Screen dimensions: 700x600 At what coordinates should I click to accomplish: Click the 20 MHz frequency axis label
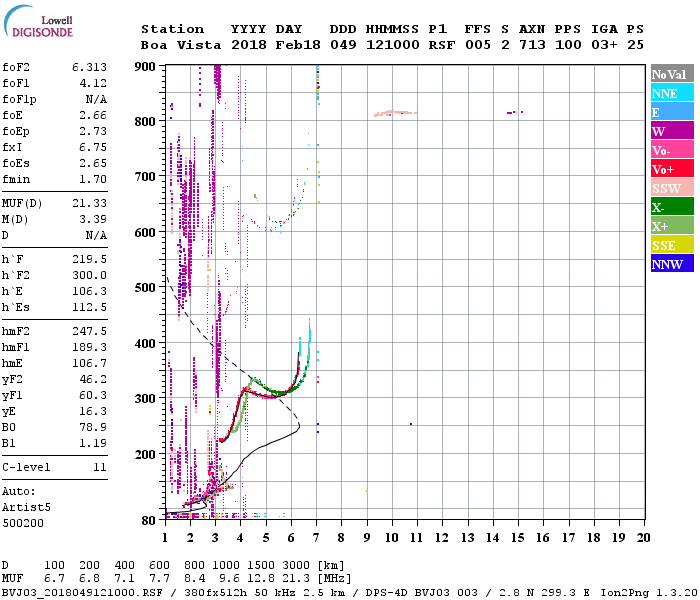coord(643,538)
